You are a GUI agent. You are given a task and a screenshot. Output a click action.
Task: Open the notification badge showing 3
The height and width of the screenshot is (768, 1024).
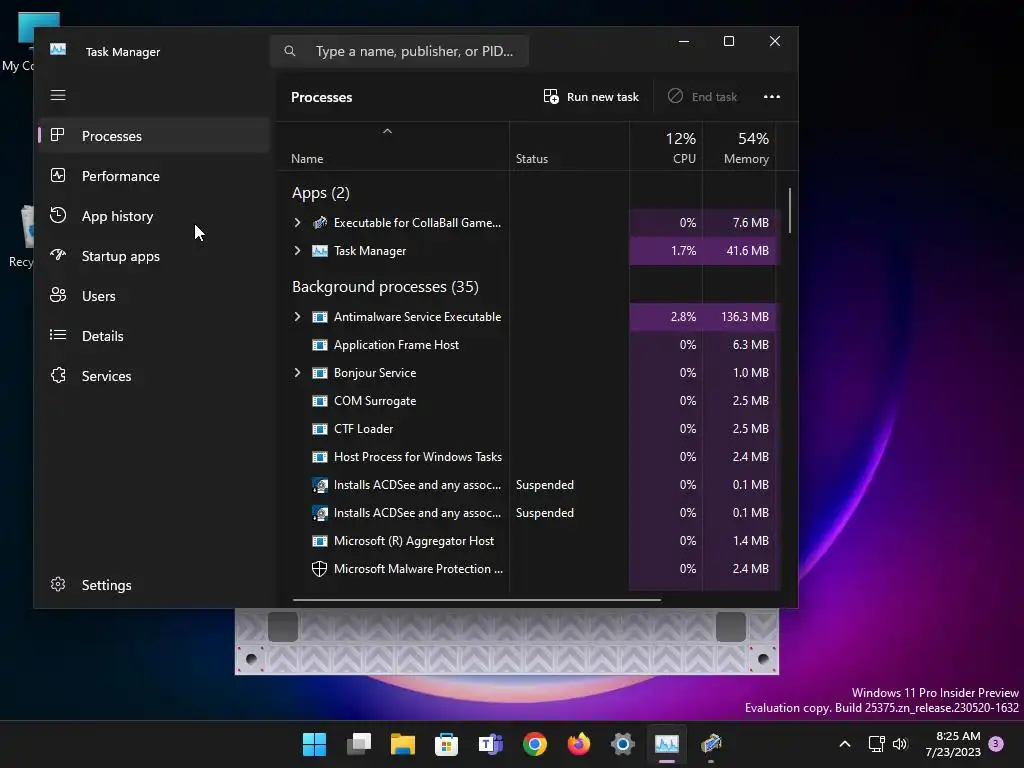pos(996,744)
